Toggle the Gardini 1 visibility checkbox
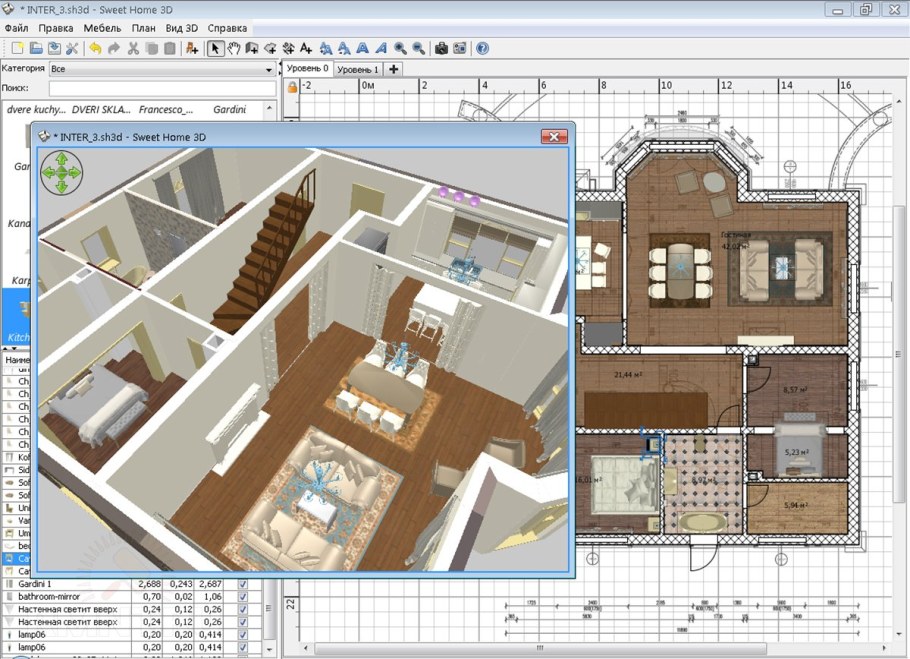 (243, 583)
